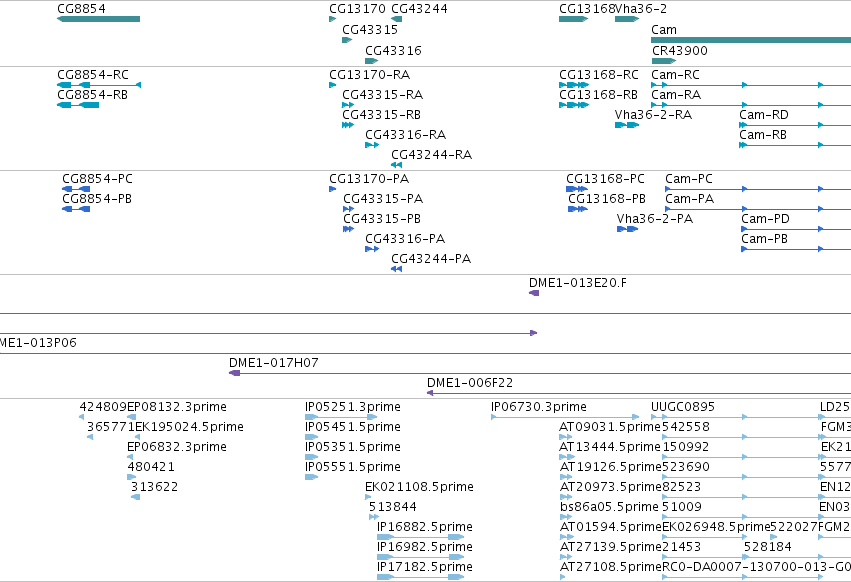Select the CG8854-PB protein label

[97, 199]
